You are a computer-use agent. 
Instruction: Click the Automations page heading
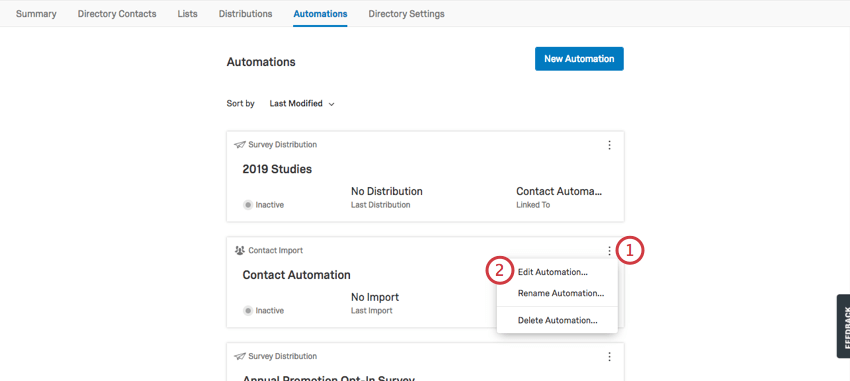coord(261,62)
